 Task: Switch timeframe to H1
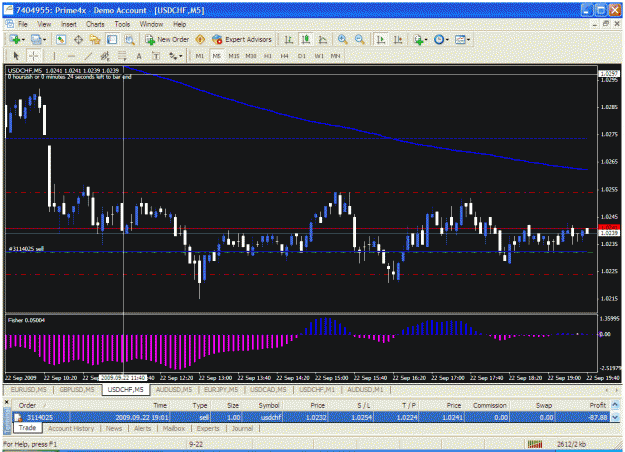(267, 56)
